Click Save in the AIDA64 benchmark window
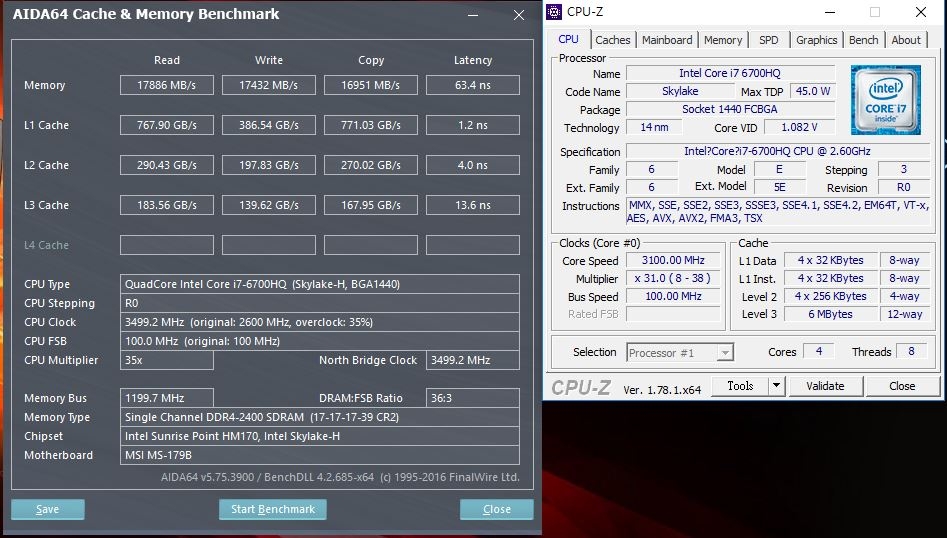 [48, 509]
